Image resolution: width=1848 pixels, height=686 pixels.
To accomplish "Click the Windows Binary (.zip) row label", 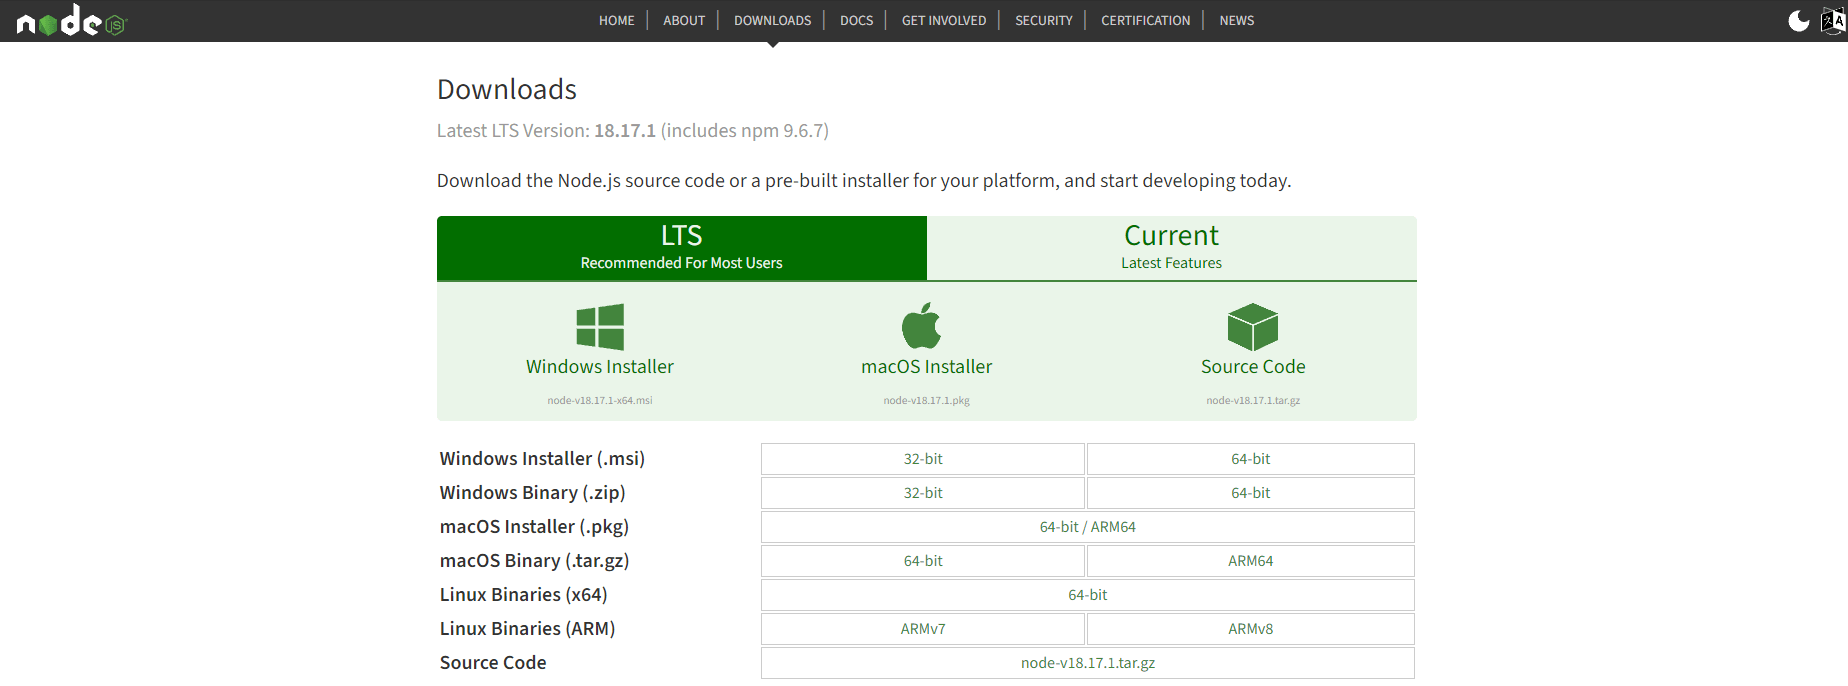I will 533,493.
